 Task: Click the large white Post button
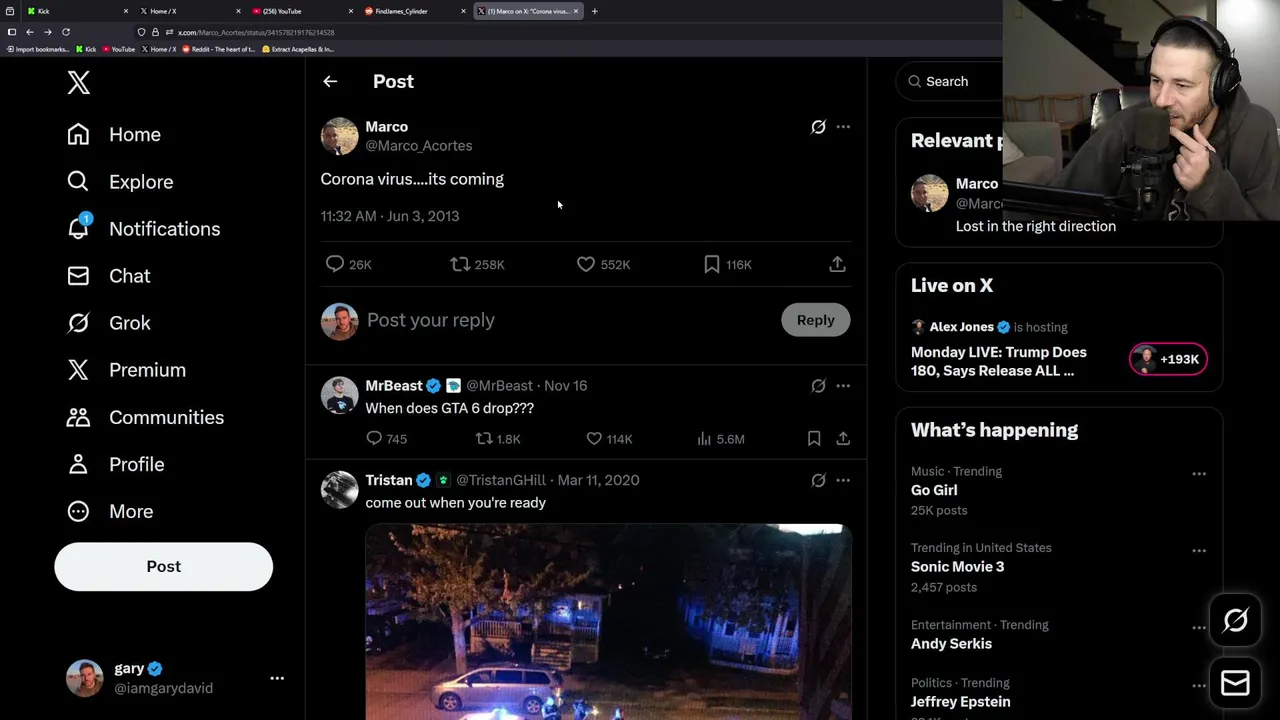coord(163,566)
